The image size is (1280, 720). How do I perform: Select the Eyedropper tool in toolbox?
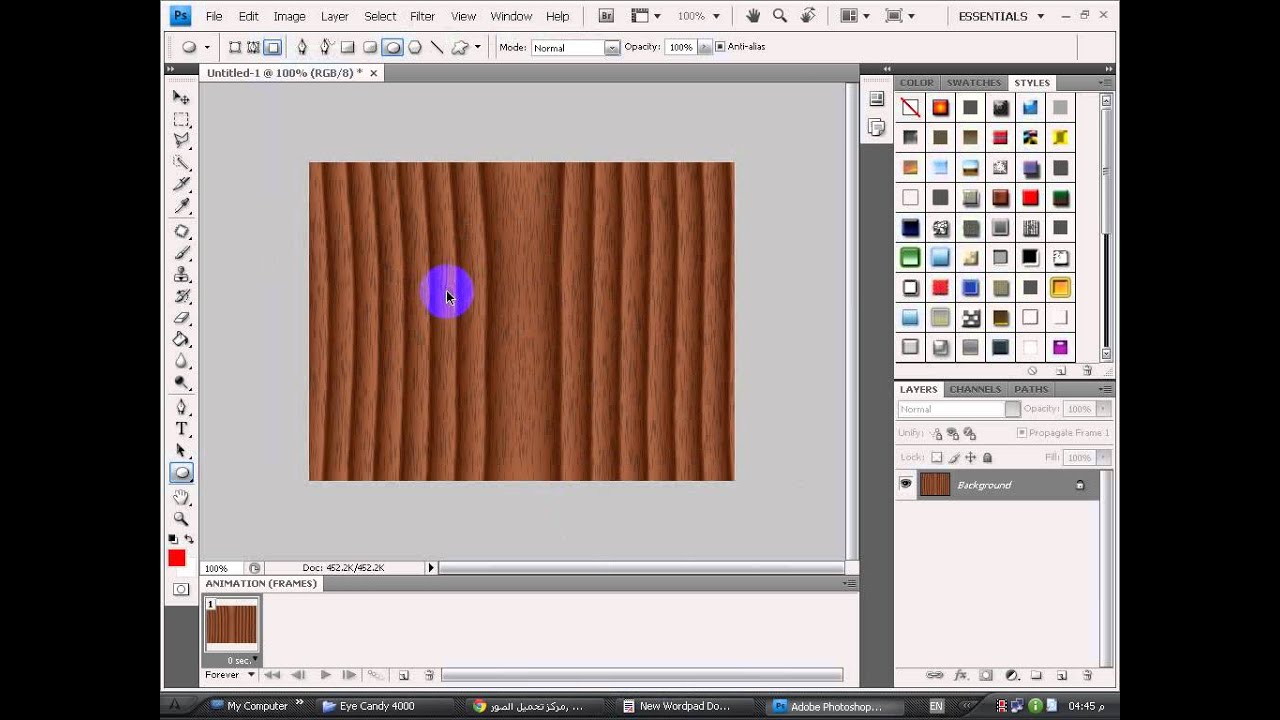click(x=181, y=206)
